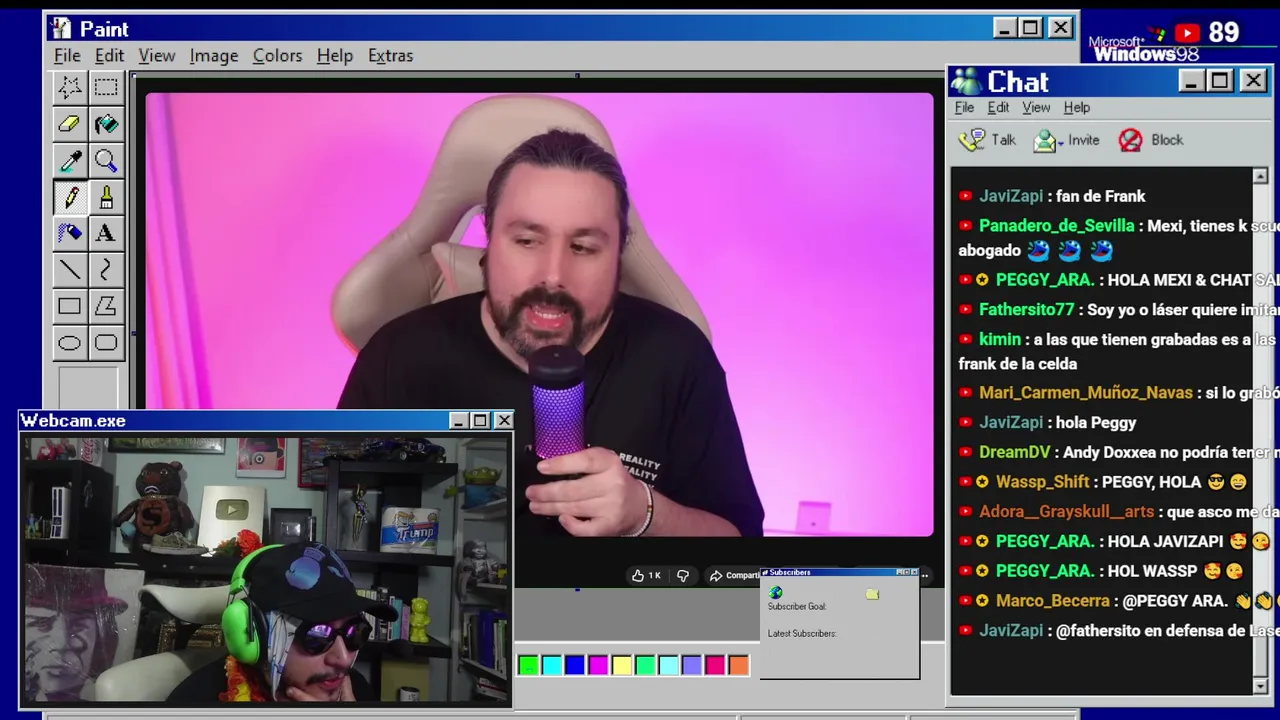The image size is (1280, 720).
Task: Open the Extras menu in Paint
Action: (x=390, y=55)
